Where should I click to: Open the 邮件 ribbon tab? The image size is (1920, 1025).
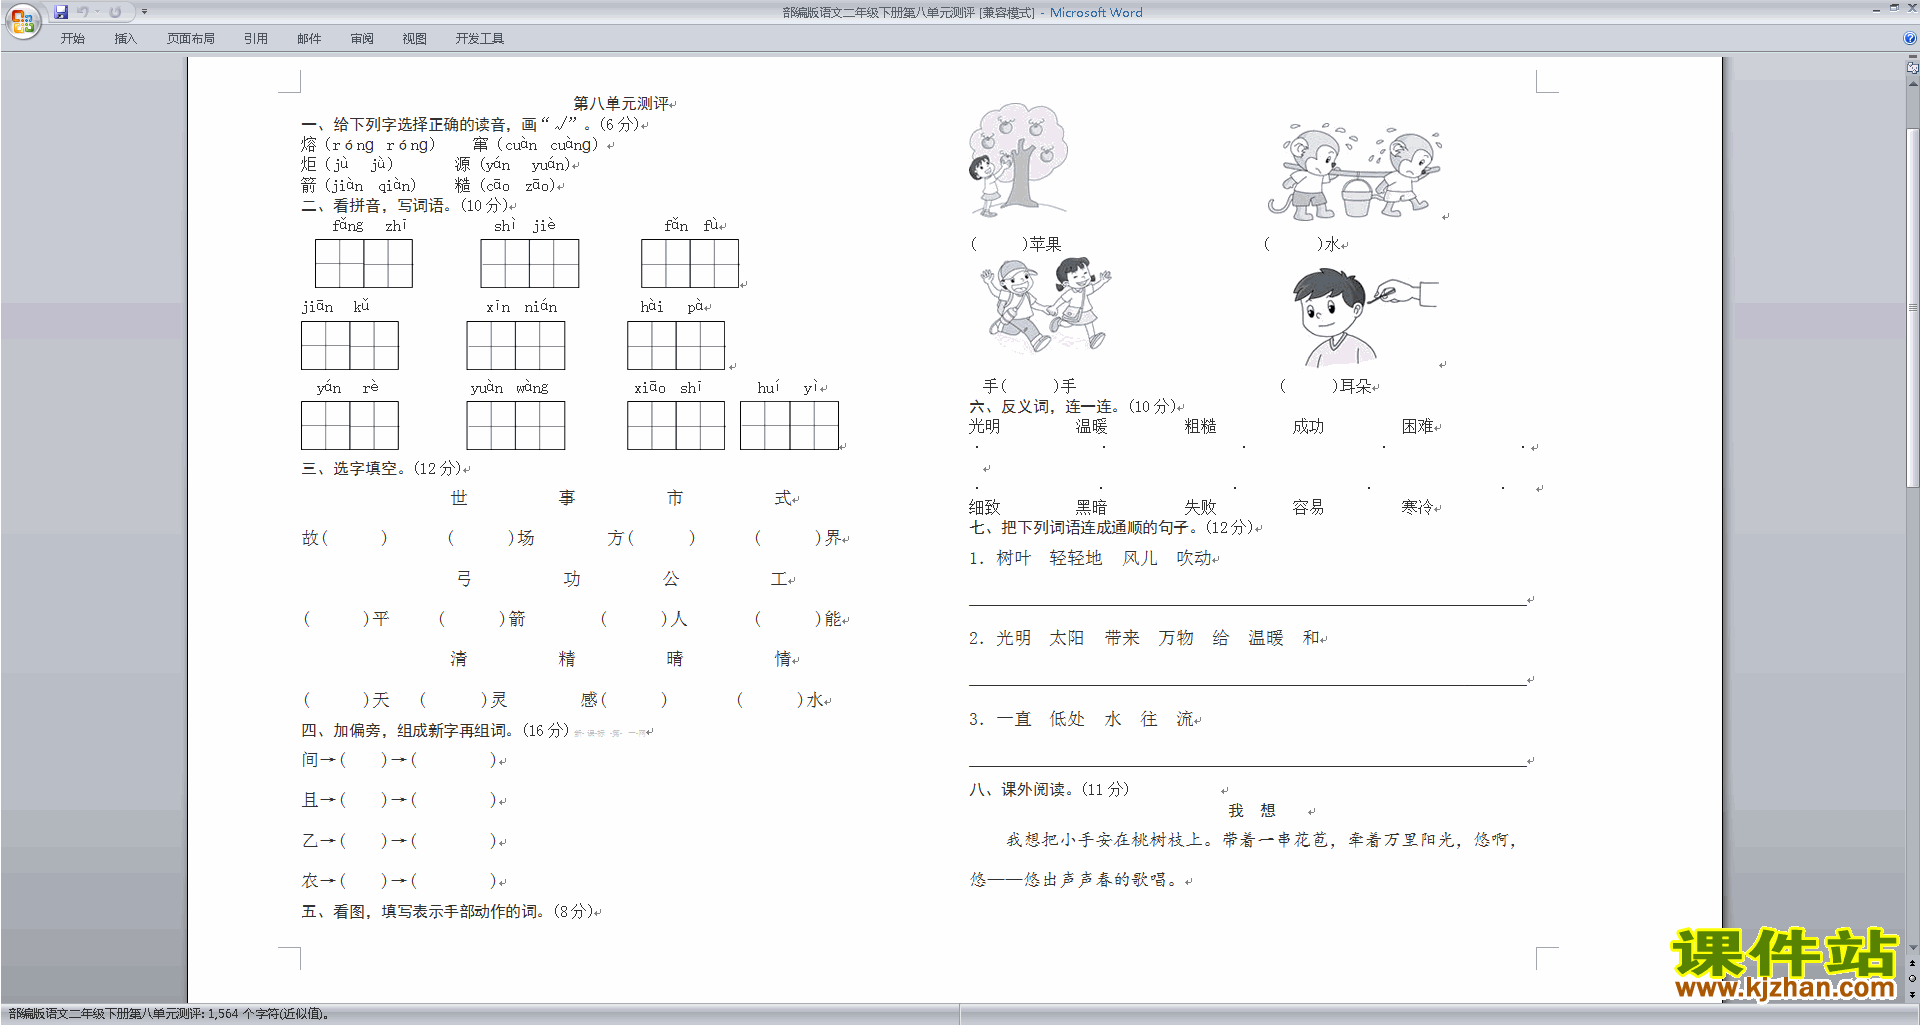309,39
